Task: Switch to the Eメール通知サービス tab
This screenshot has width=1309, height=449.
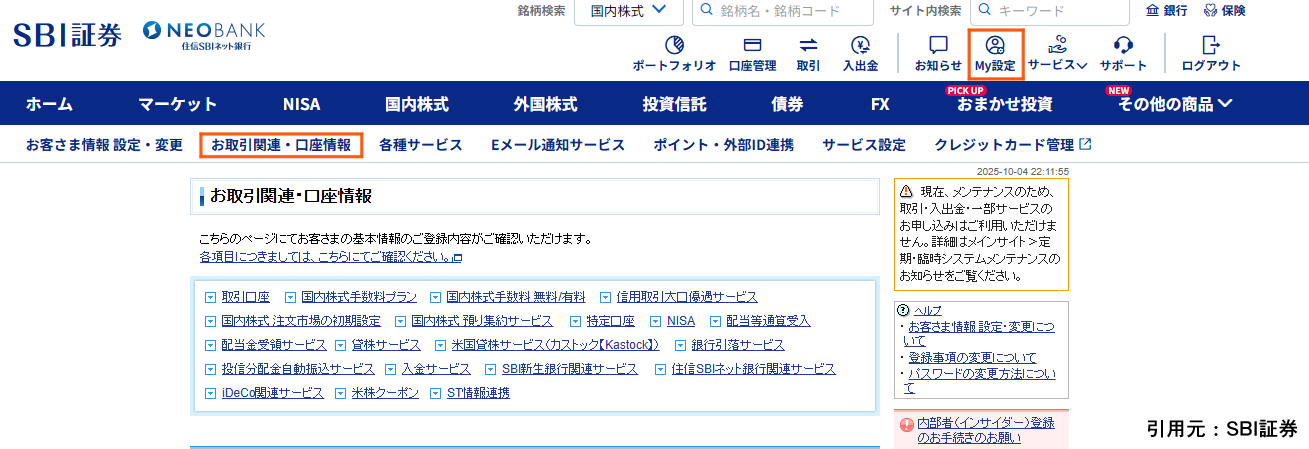Action: click(x=558, y=145)
